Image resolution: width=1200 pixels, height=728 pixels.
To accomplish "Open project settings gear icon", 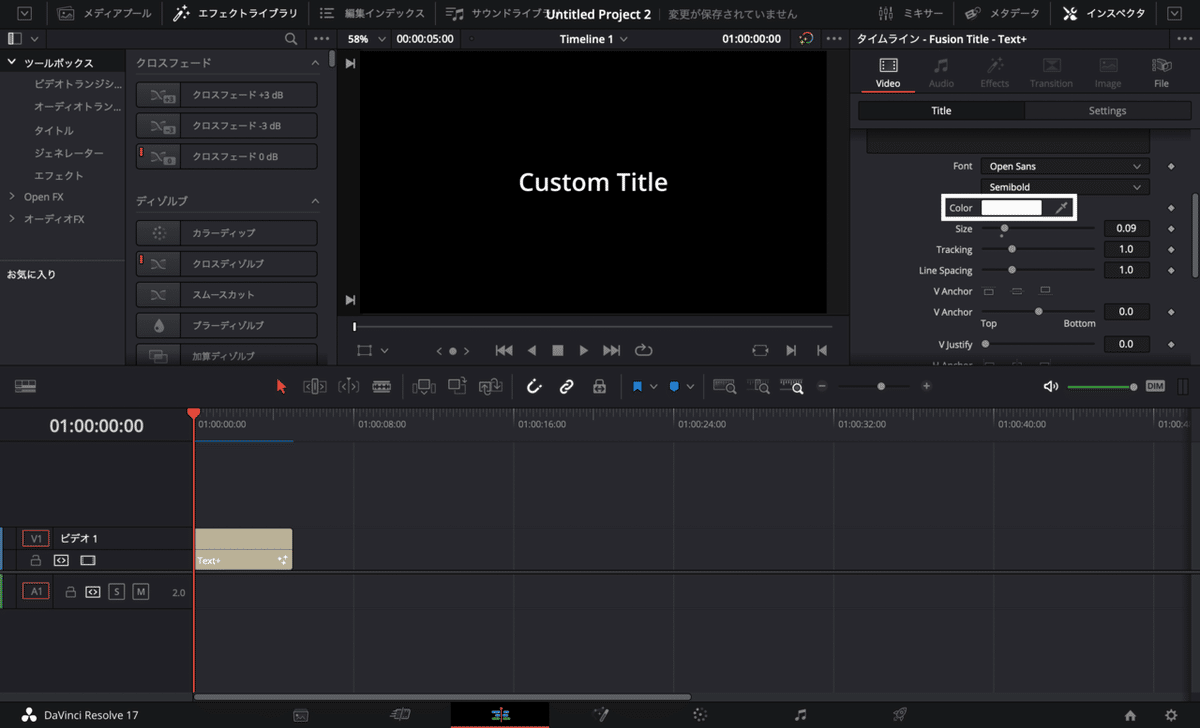I will click(1171, 715).
